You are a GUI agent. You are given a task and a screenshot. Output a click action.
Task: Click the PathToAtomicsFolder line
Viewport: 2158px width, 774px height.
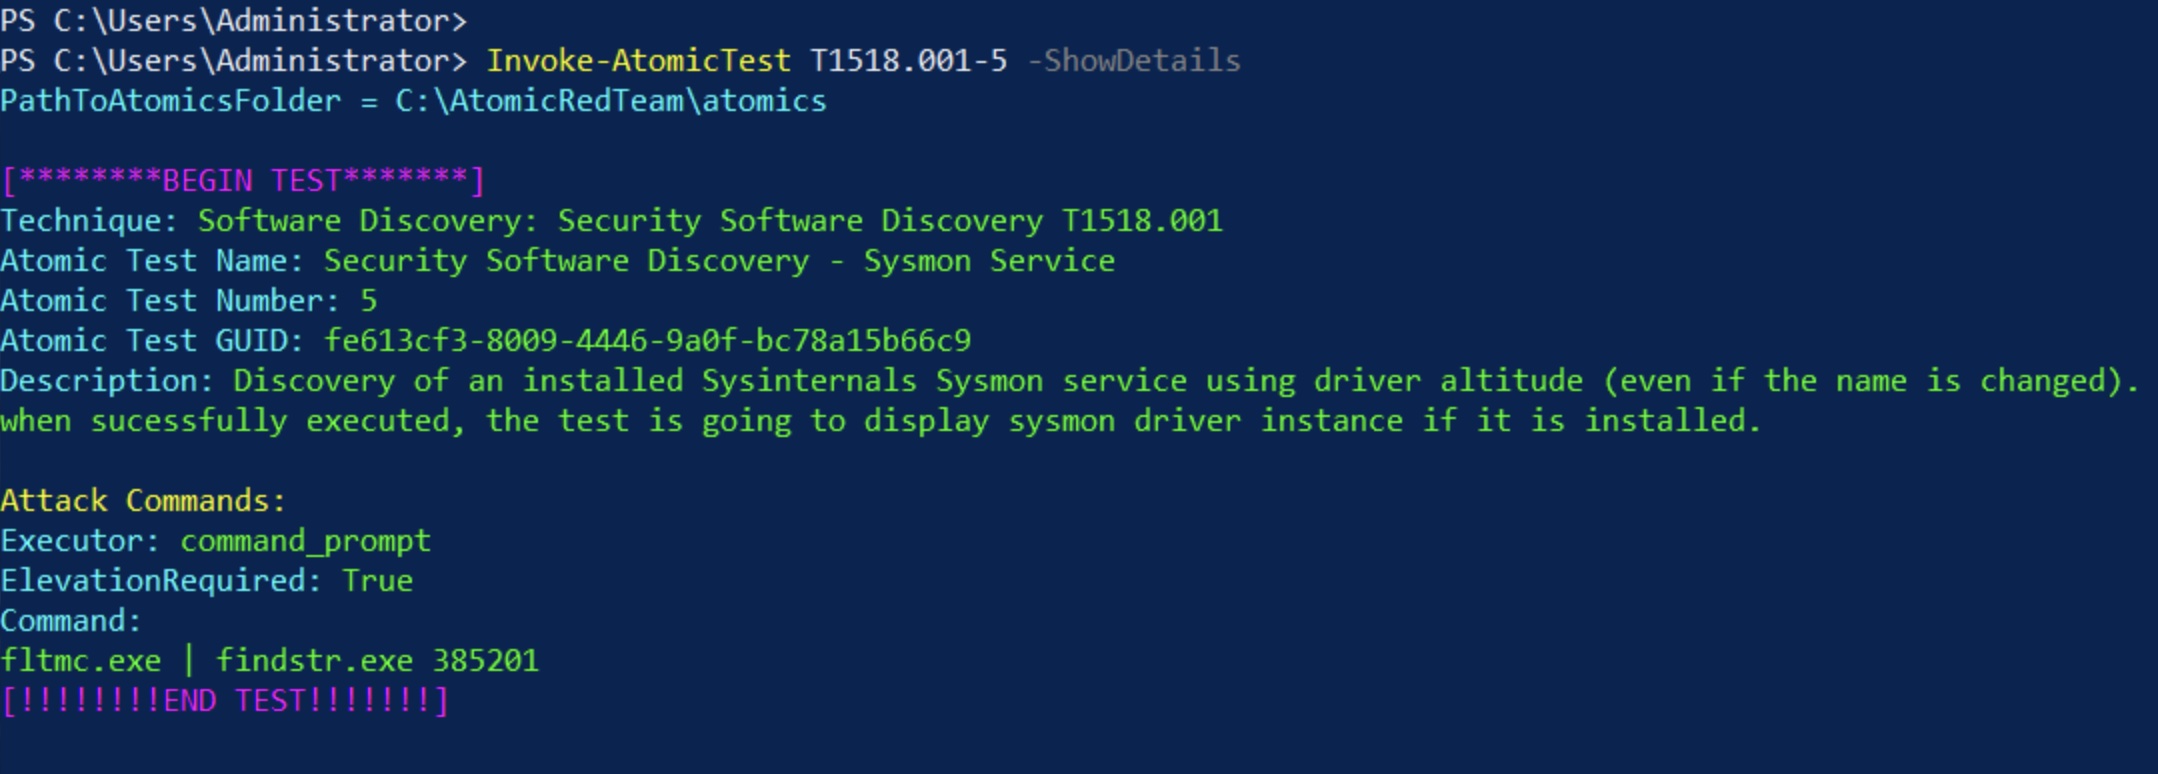tap(413, 101)
